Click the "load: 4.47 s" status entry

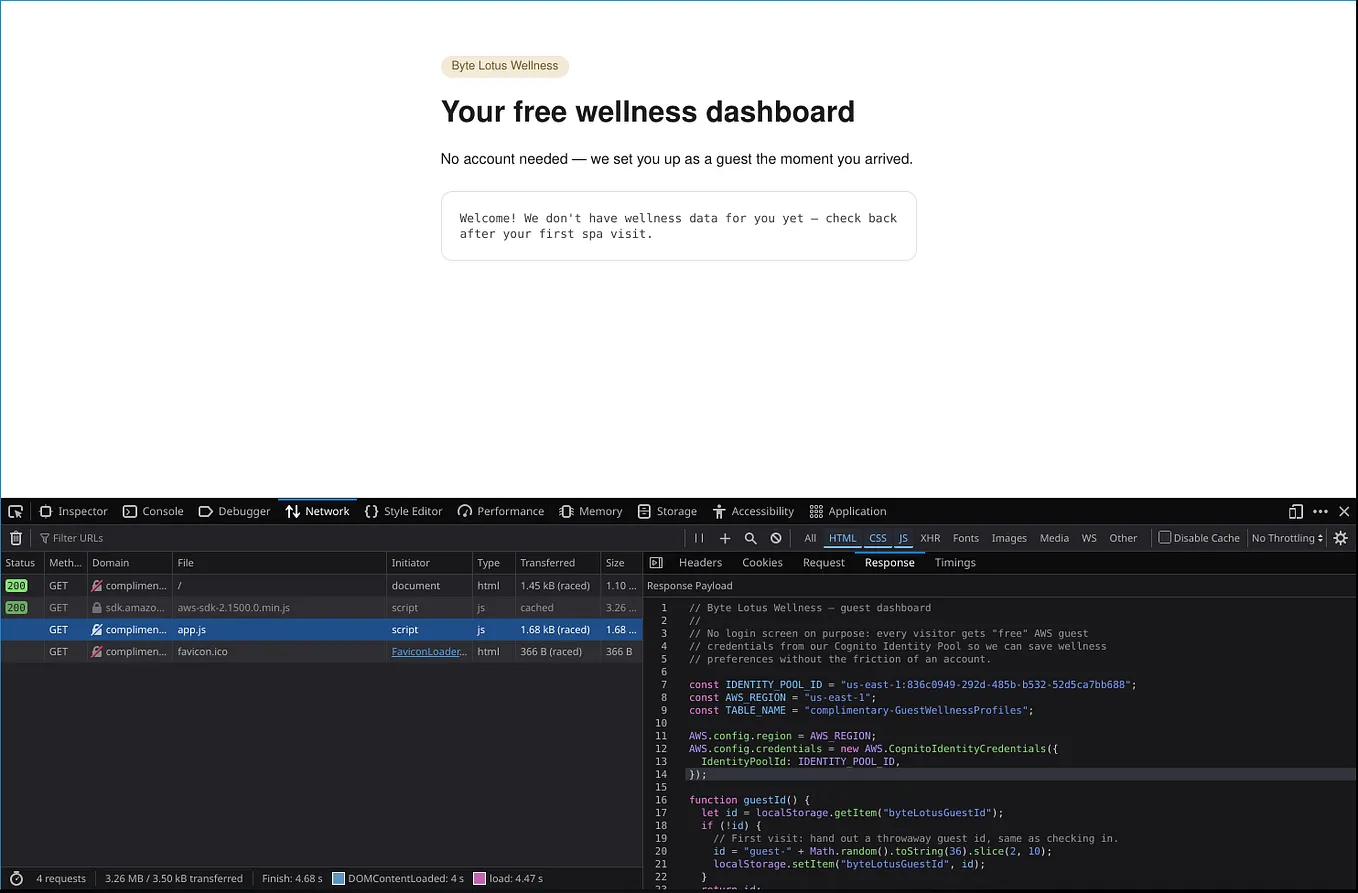[508, 878]
